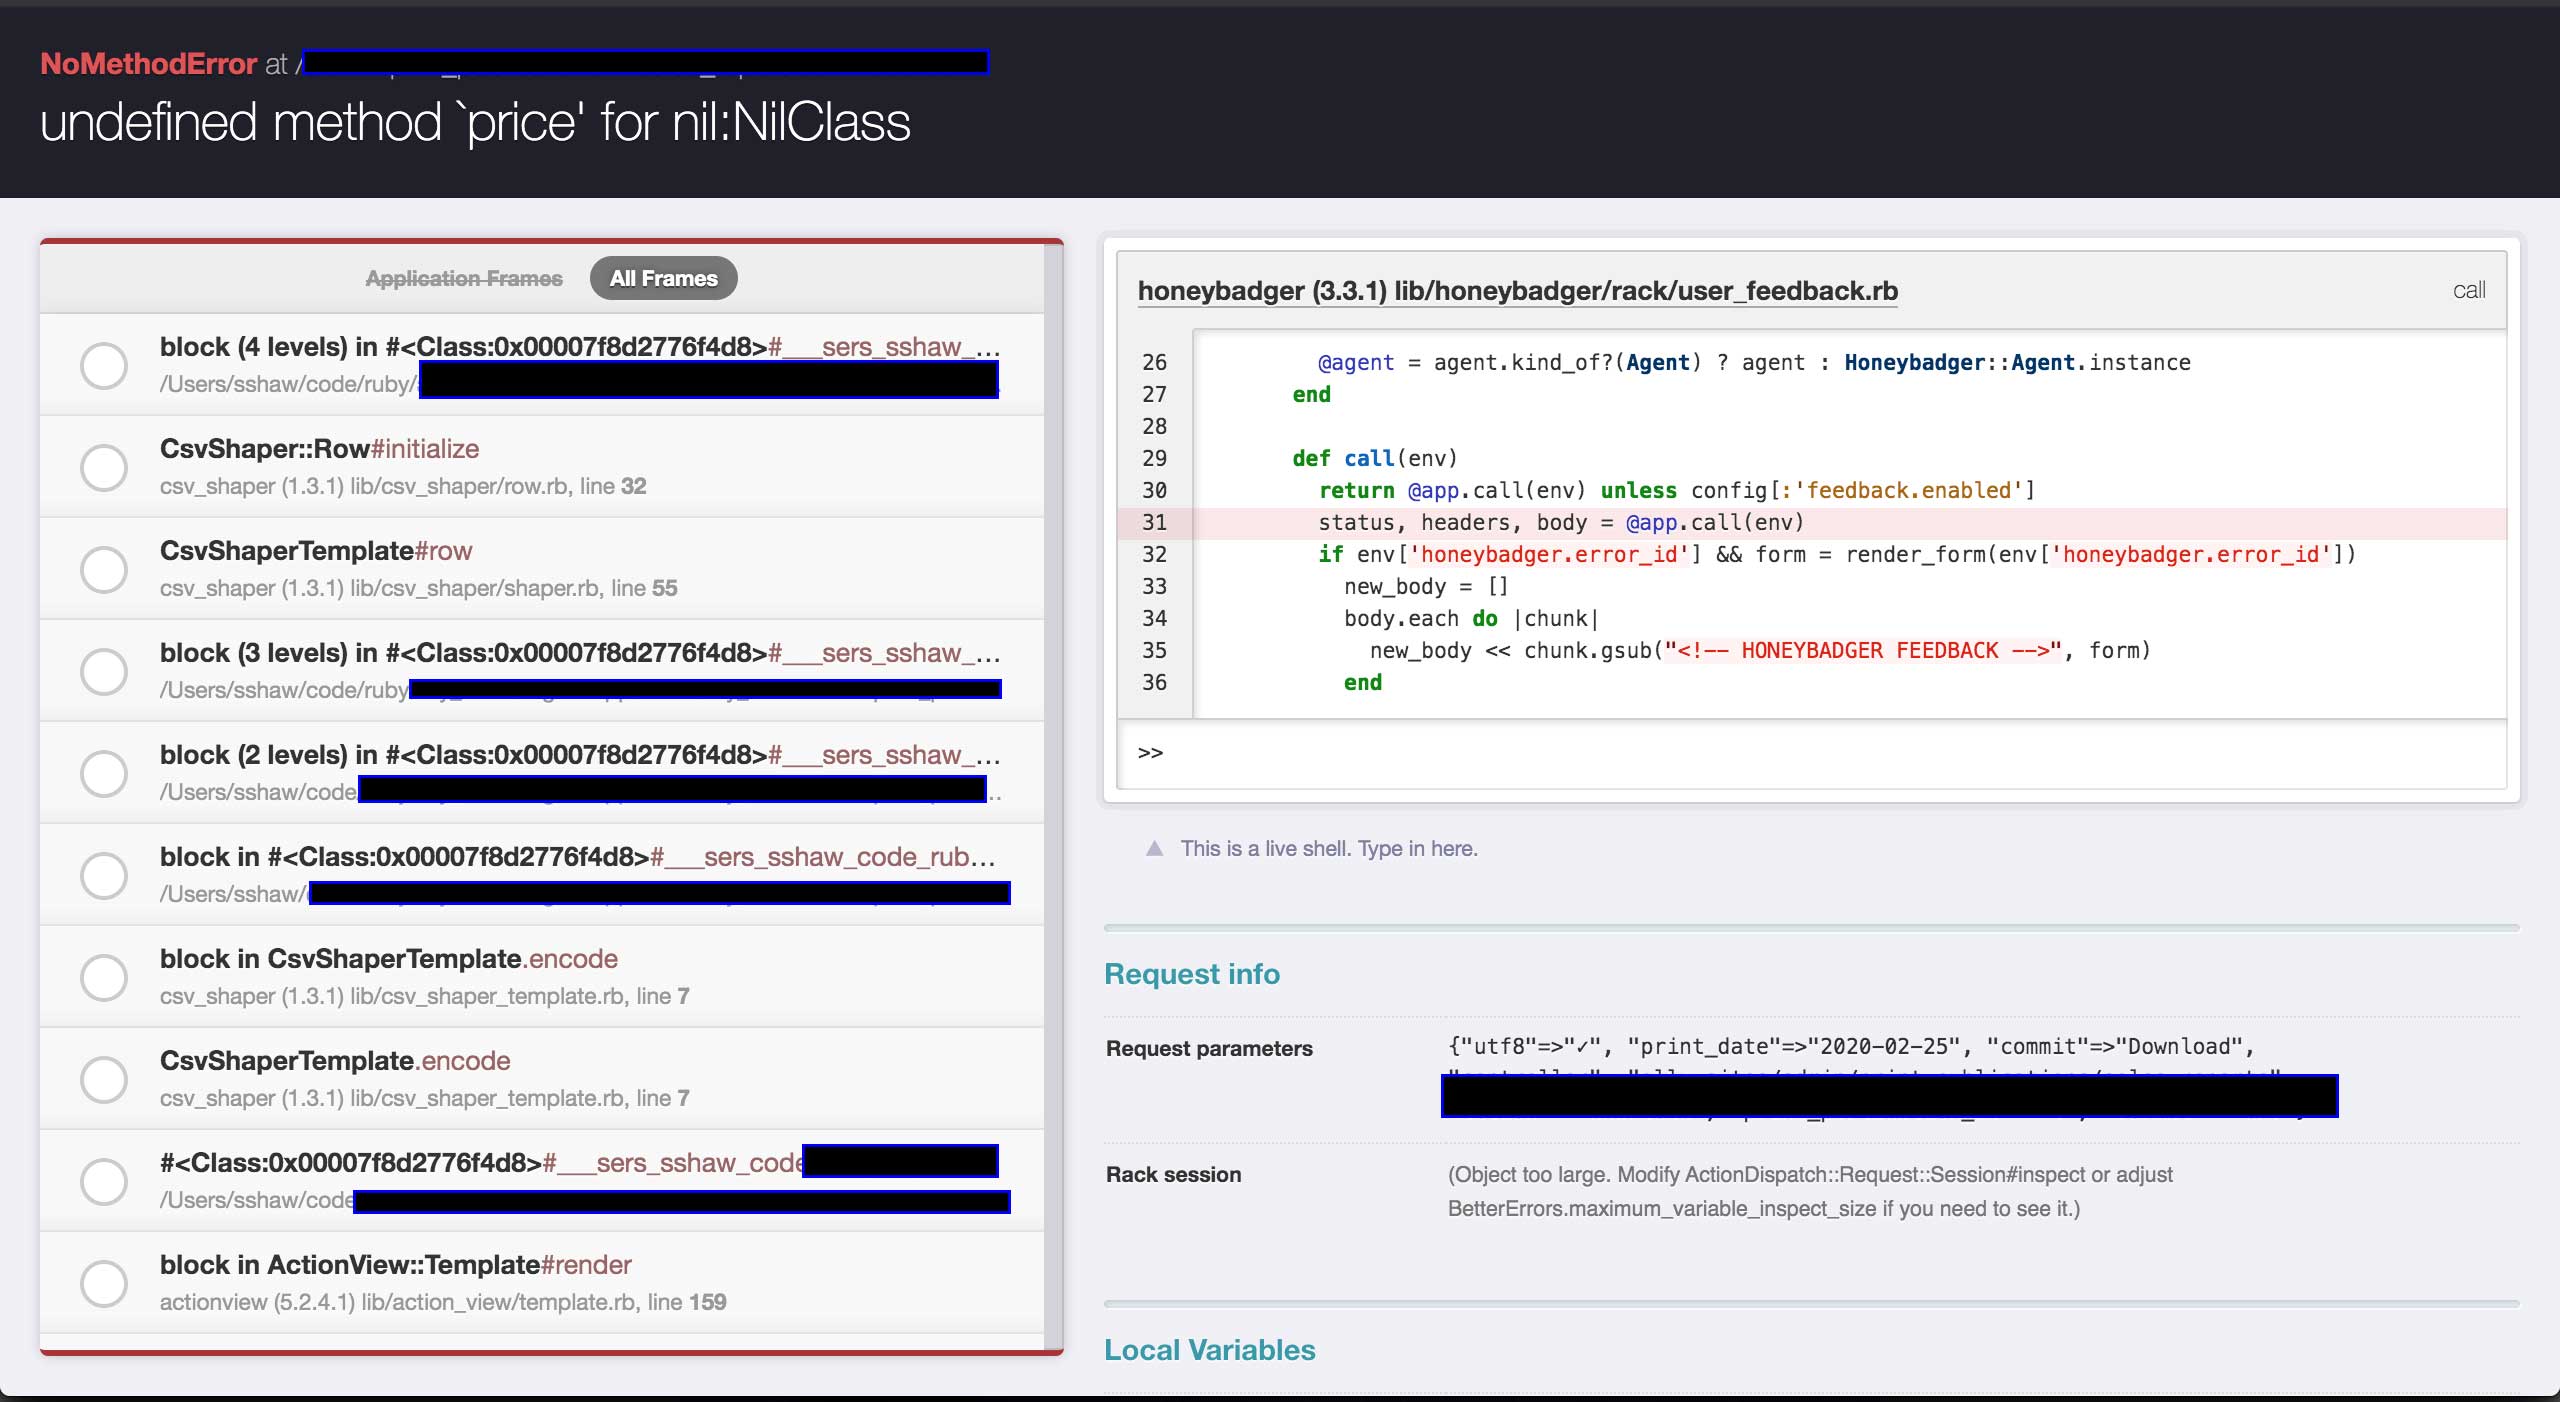Select the radio button beside CsvShaper::Row#initialize frame
Screen dimensions: 2560x1402
point(104,467)
